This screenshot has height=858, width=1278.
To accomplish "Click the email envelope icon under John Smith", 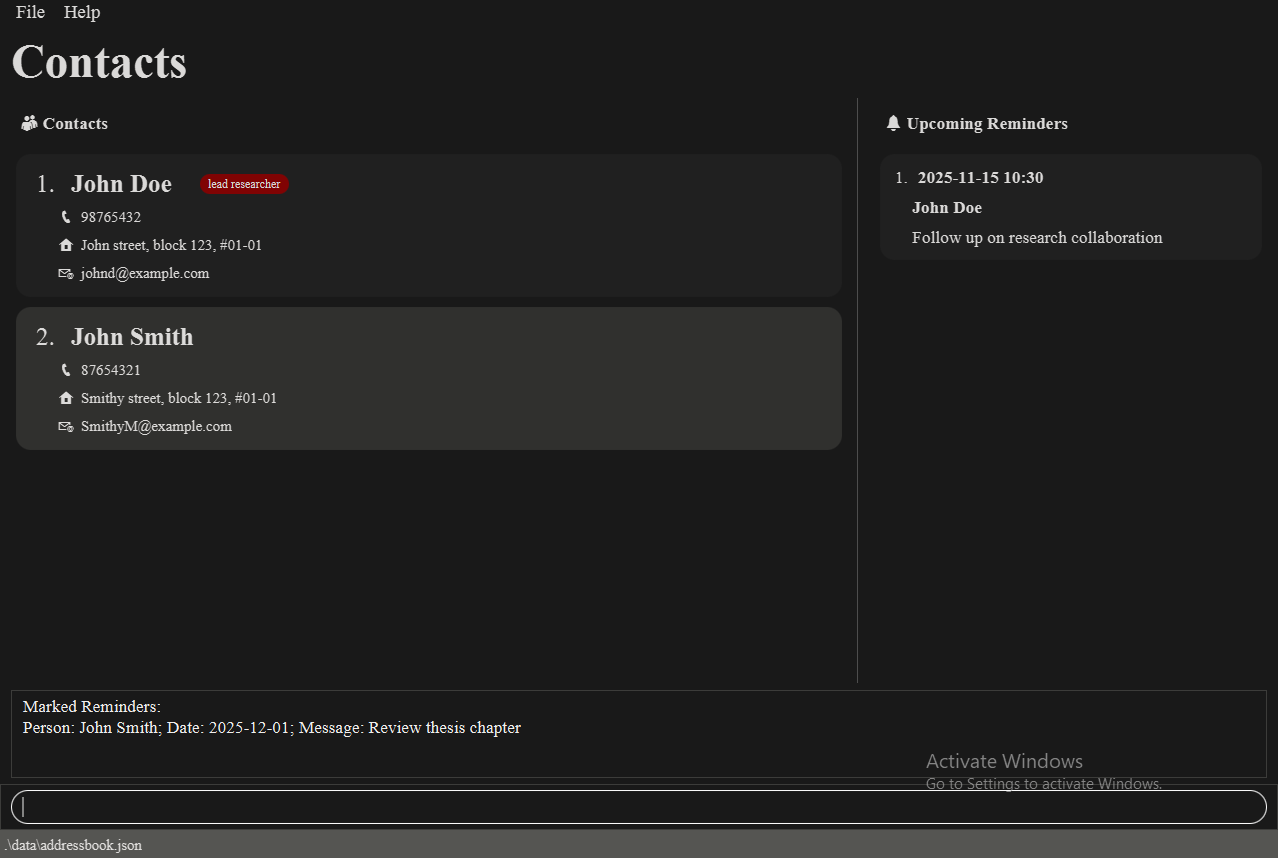I will click(66, 426).
